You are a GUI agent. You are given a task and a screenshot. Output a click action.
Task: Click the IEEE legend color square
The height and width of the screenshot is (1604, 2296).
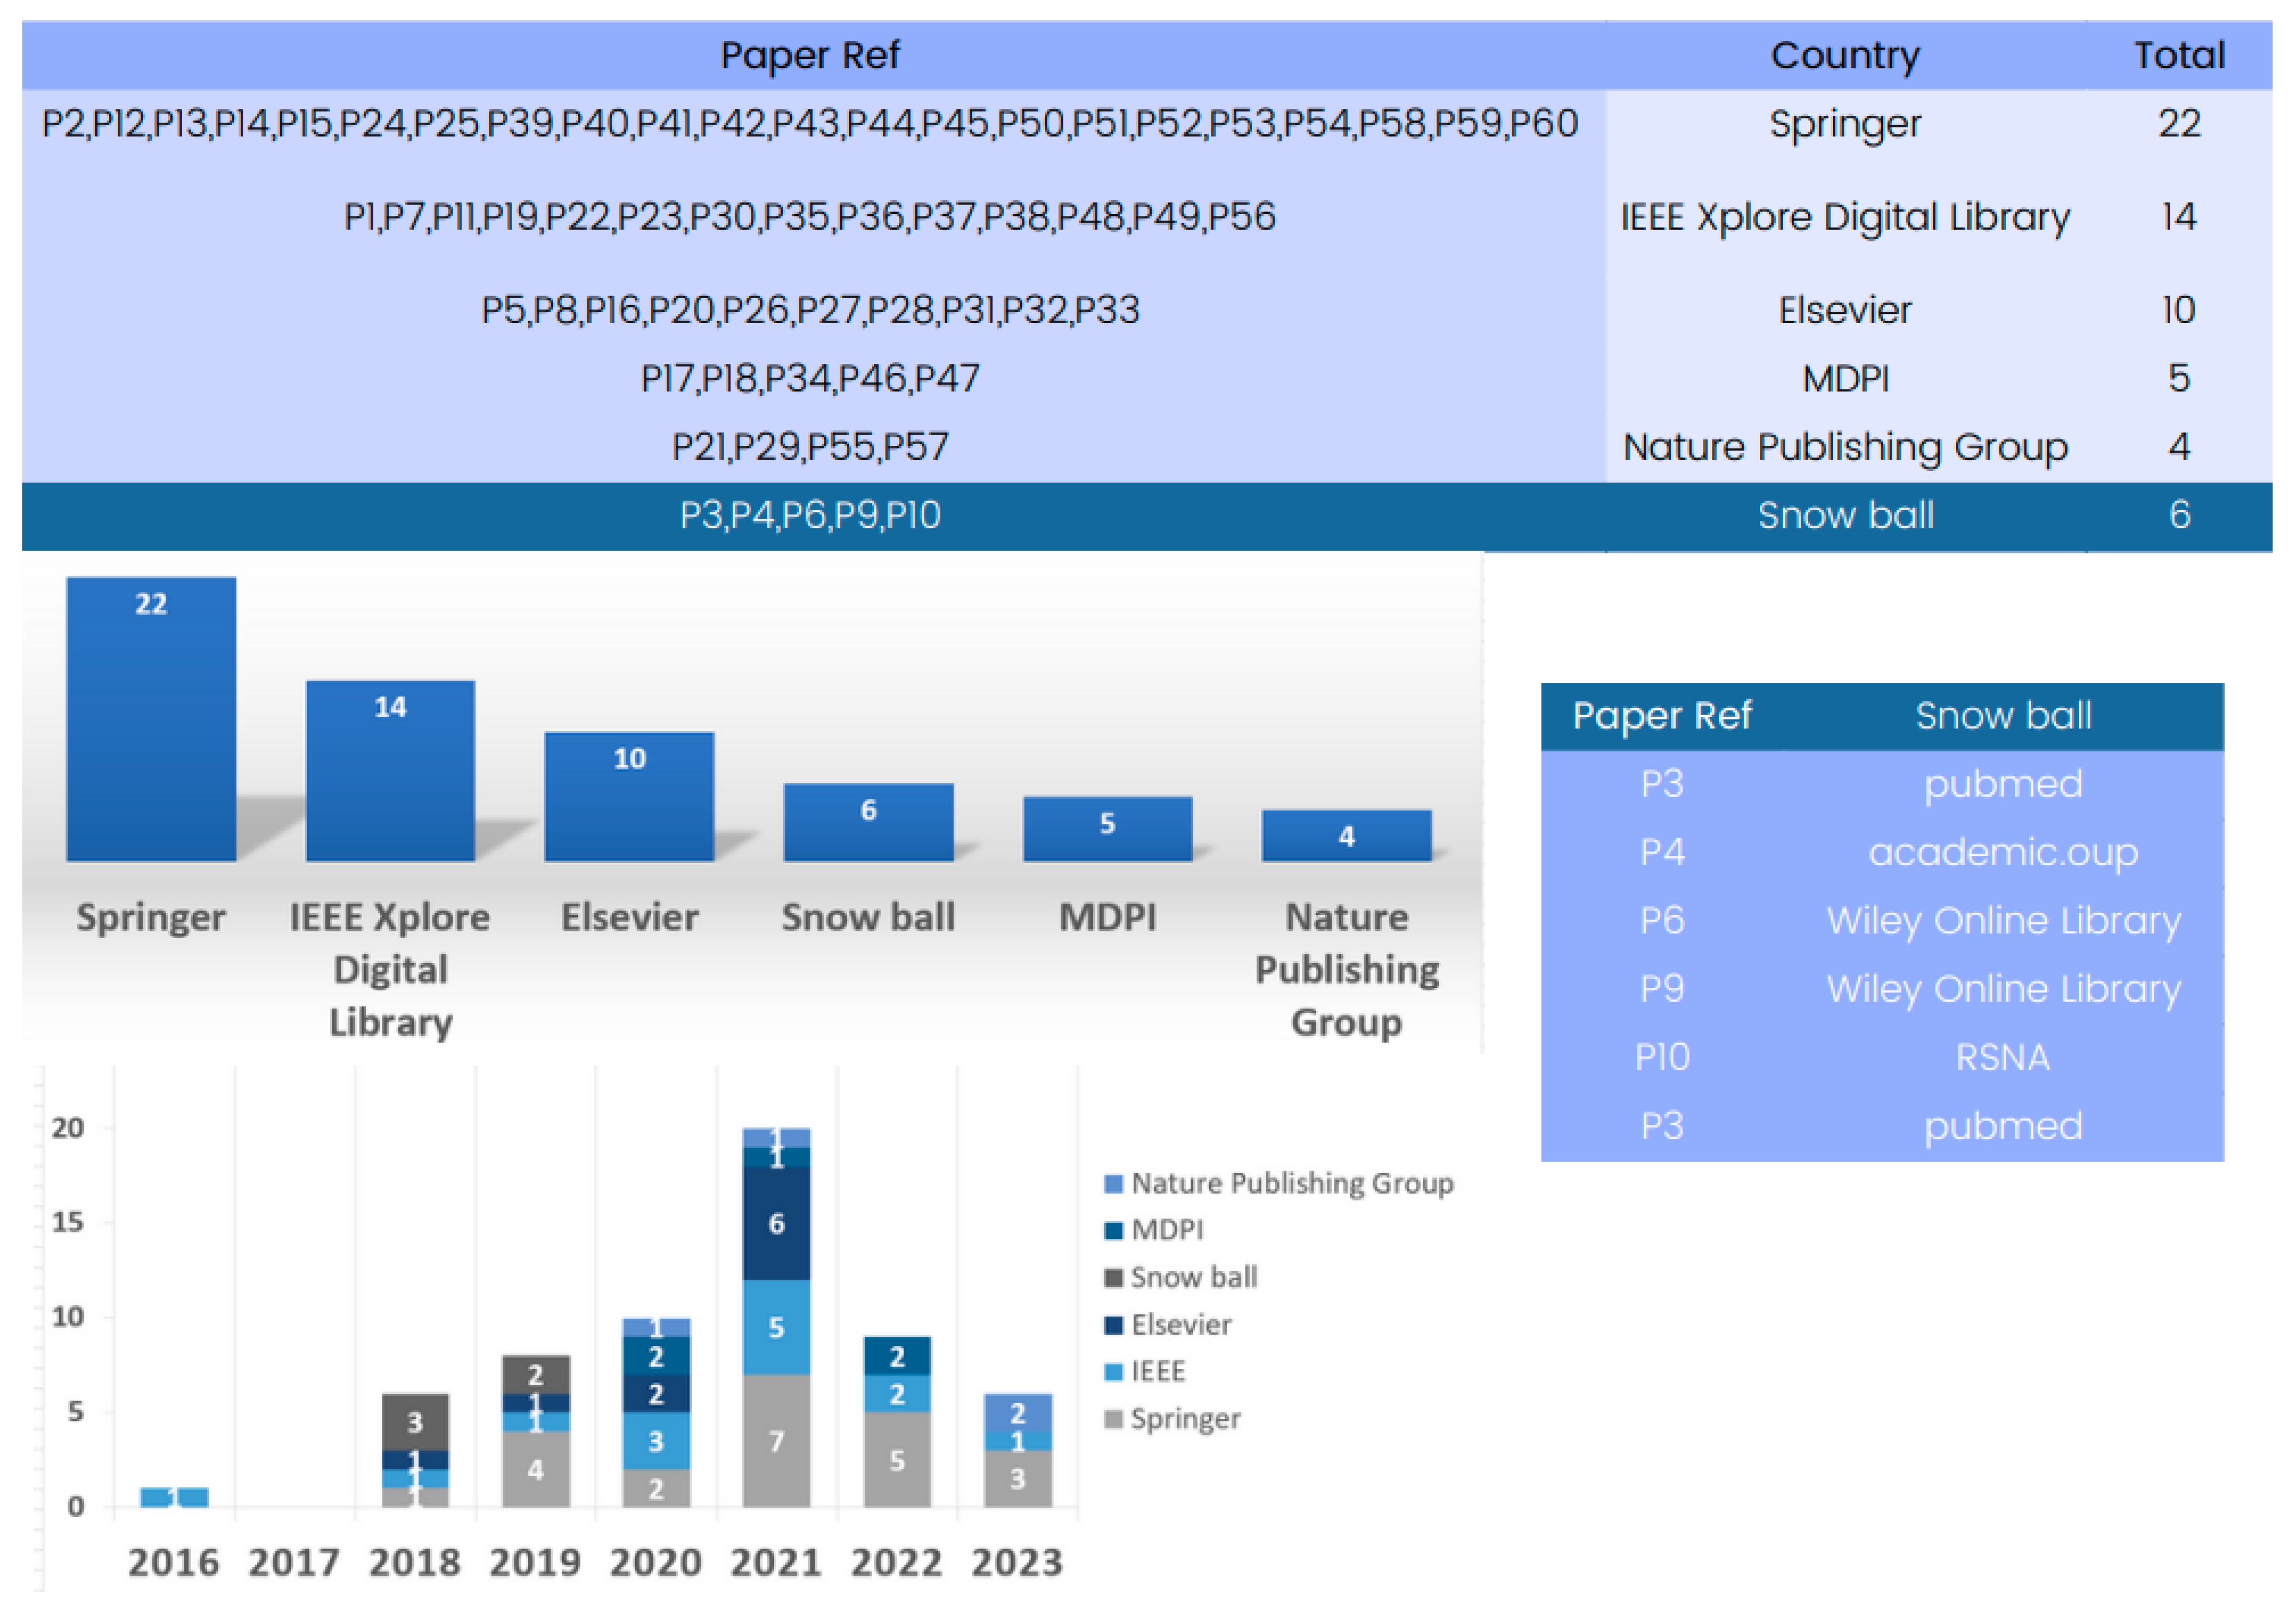1113,1372
